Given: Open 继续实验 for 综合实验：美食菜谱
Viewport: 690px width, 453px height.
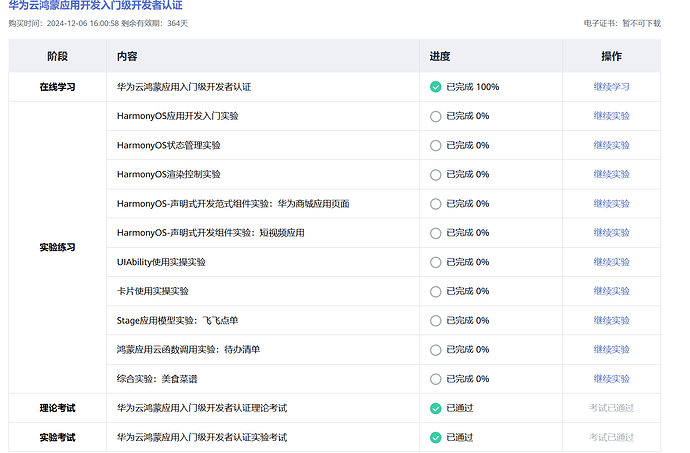Looking at the screenshot, I should click(611, 379).
